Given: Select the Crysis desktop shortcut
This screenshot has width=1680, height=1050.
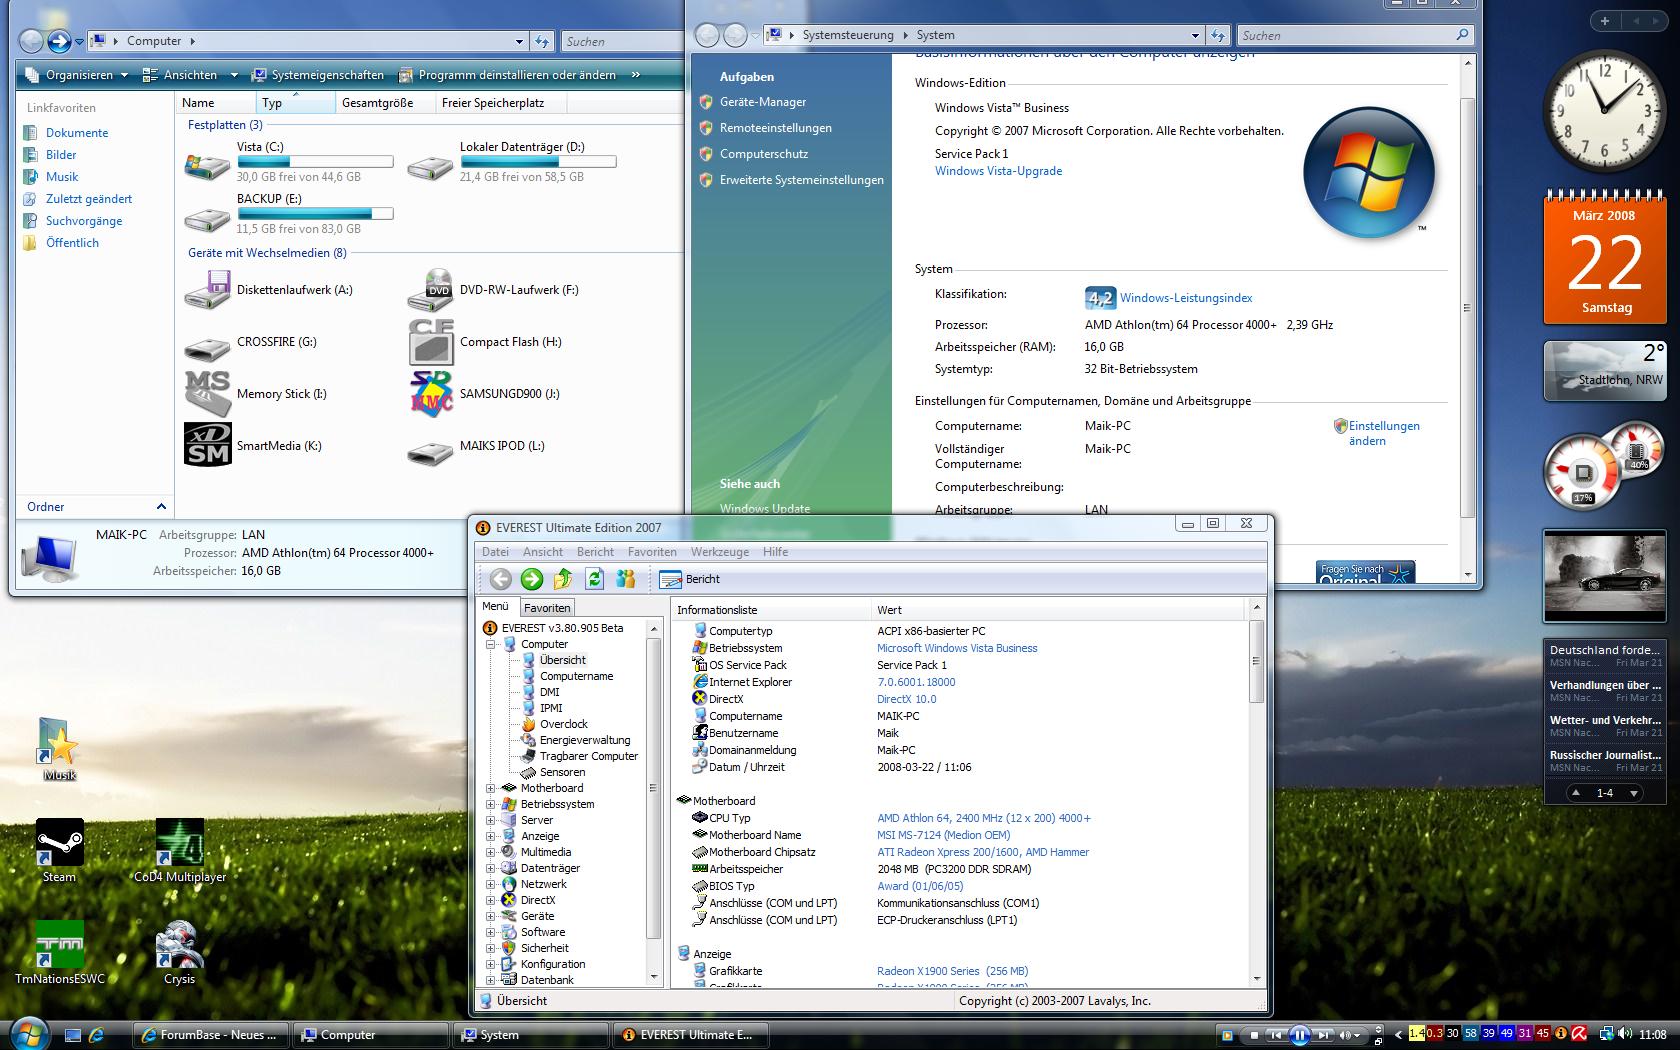Looking at the screenshot, I should click(x=180, y=953).
